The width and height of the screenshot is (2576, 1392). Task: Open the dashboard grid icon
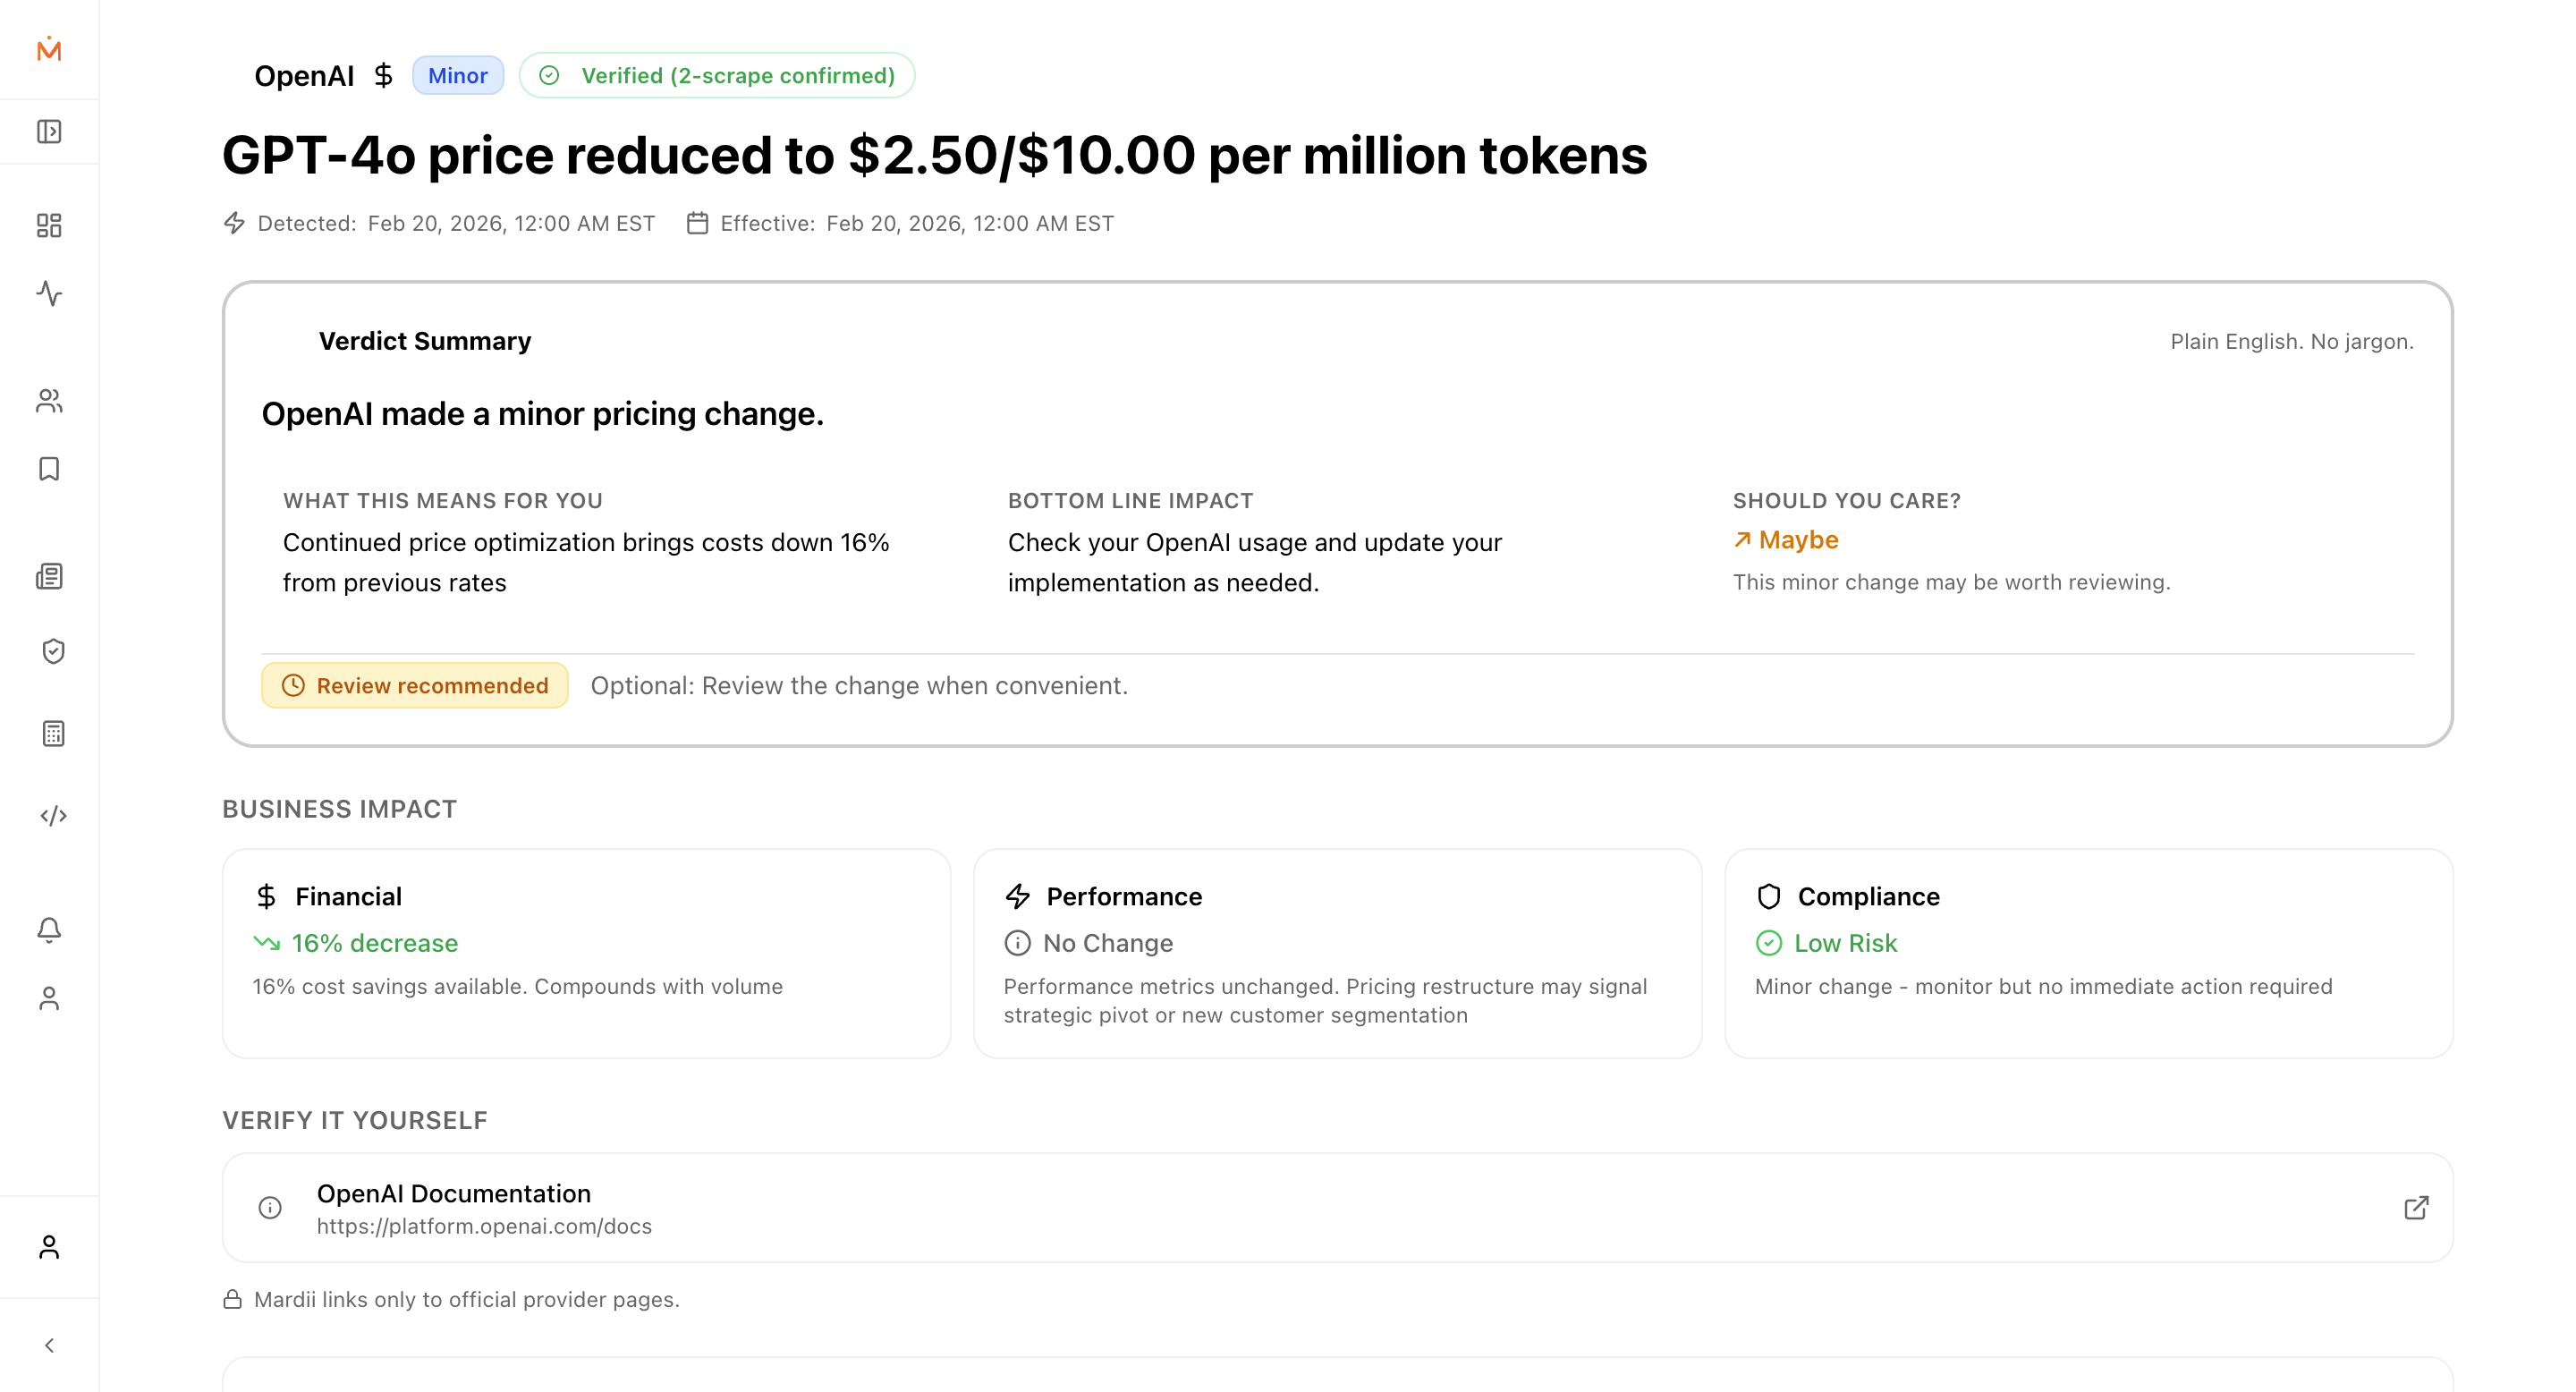tap(49, 225)
